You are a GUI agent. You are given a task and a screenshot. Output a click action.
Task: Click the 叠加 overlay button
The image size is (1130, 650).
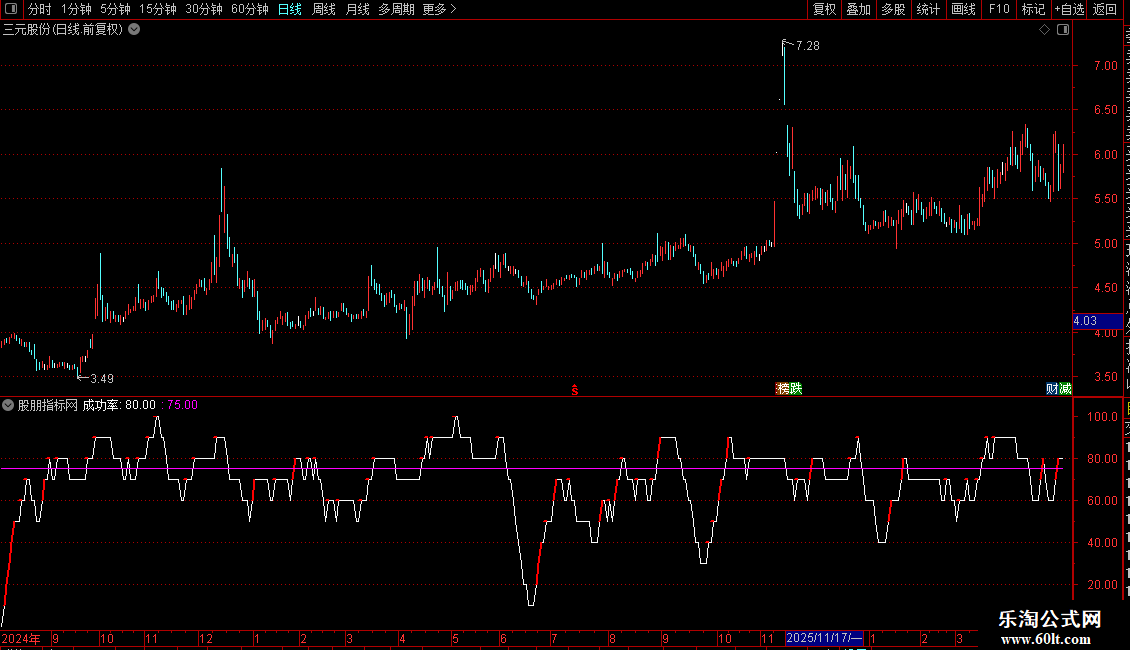tap(859, 9)
